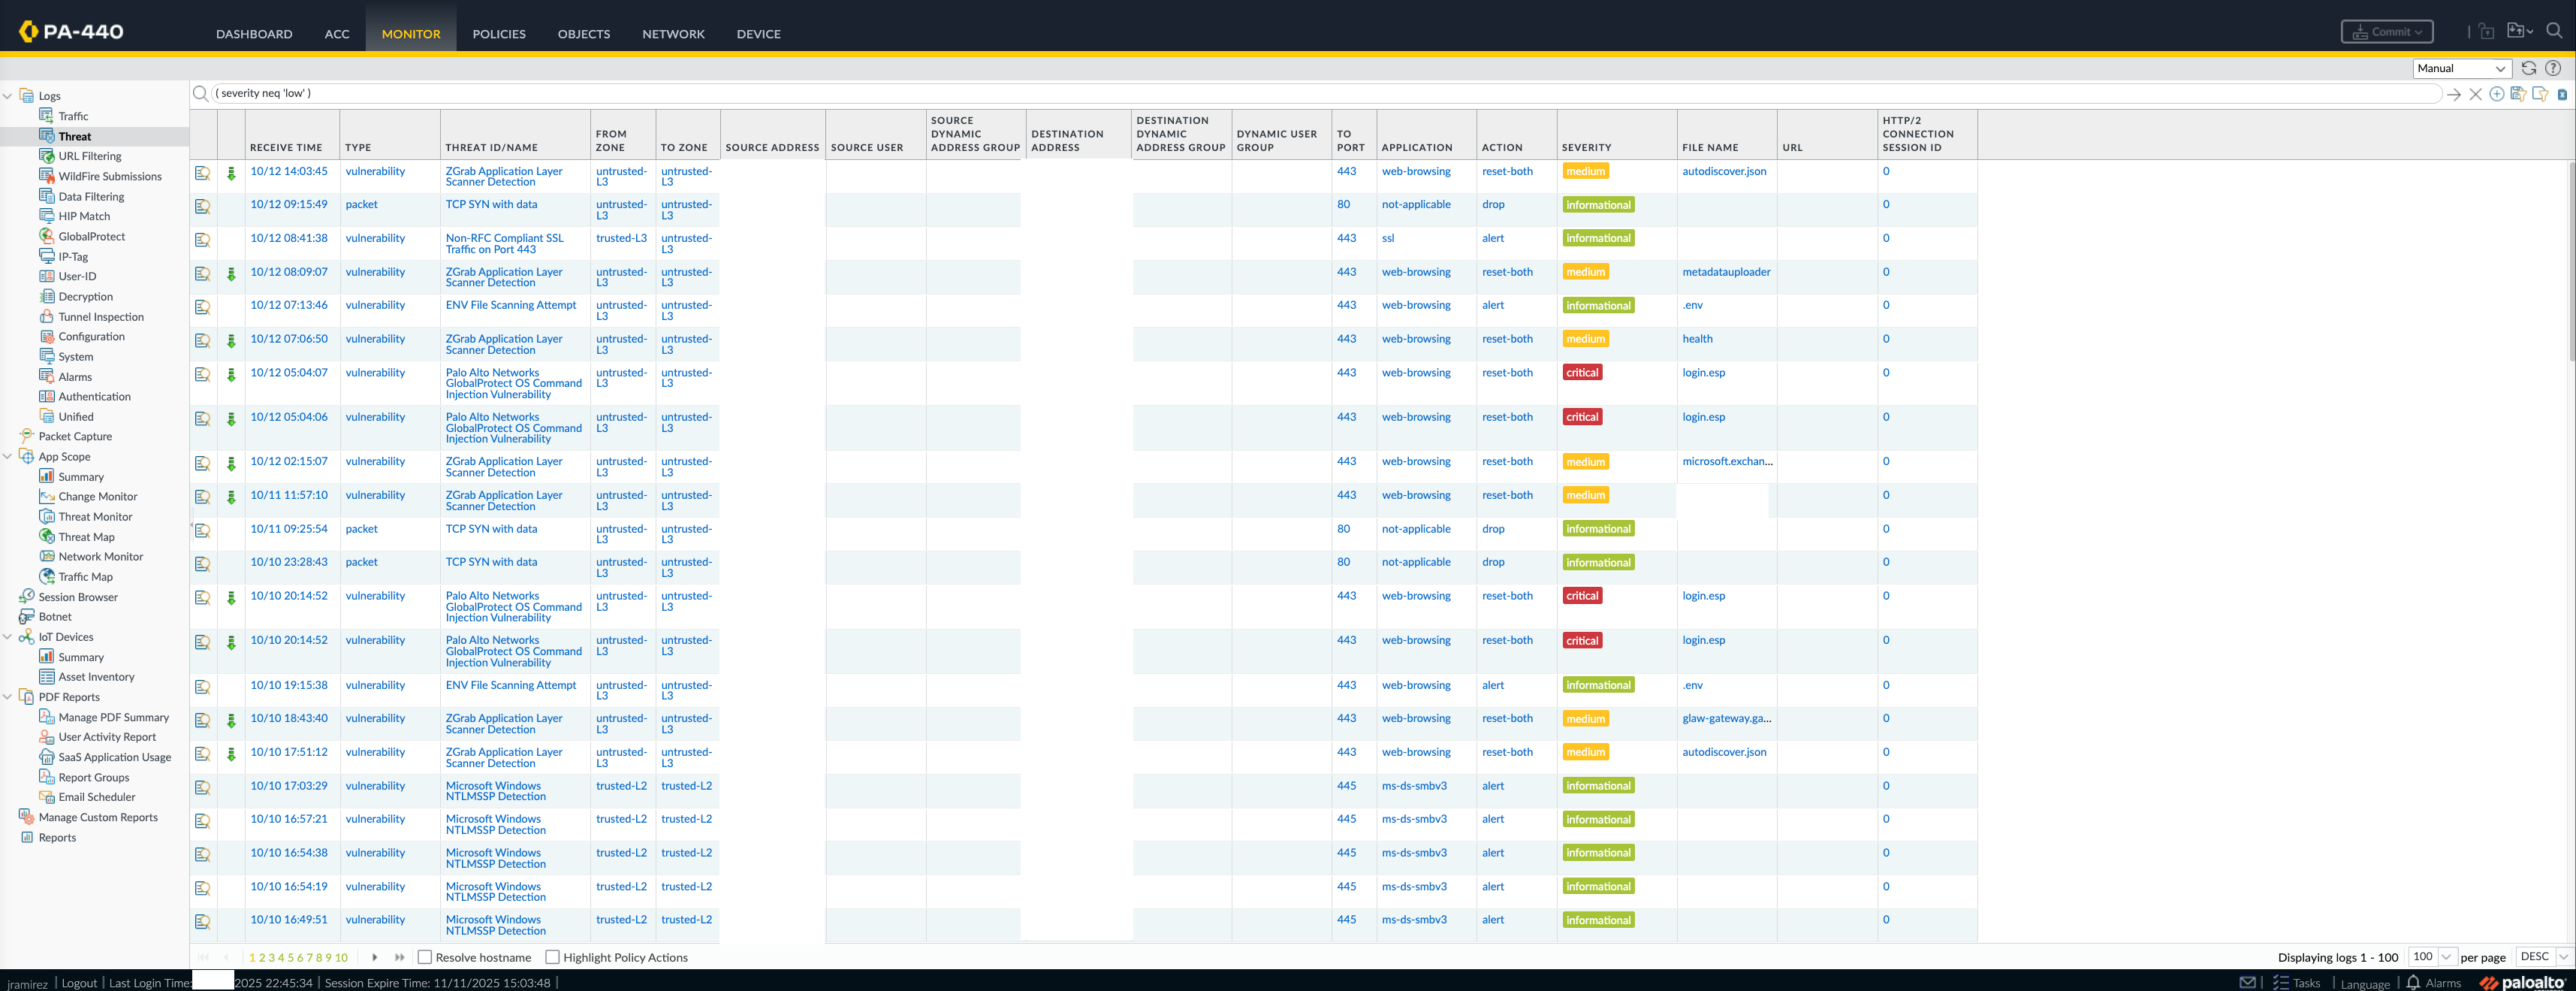
Task: Click the Load Filter icon
Action: (x=2539, y=94)
